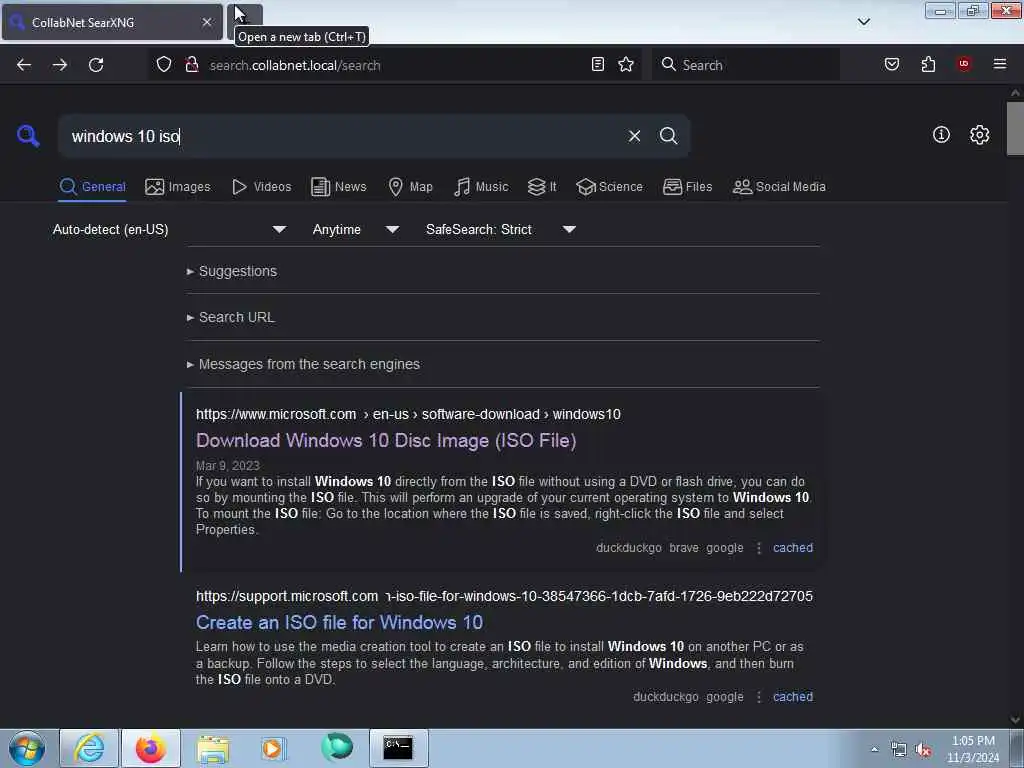Bookmark this page with the star icon
The image size is (1024, 768).
click(x=626, y=64)
